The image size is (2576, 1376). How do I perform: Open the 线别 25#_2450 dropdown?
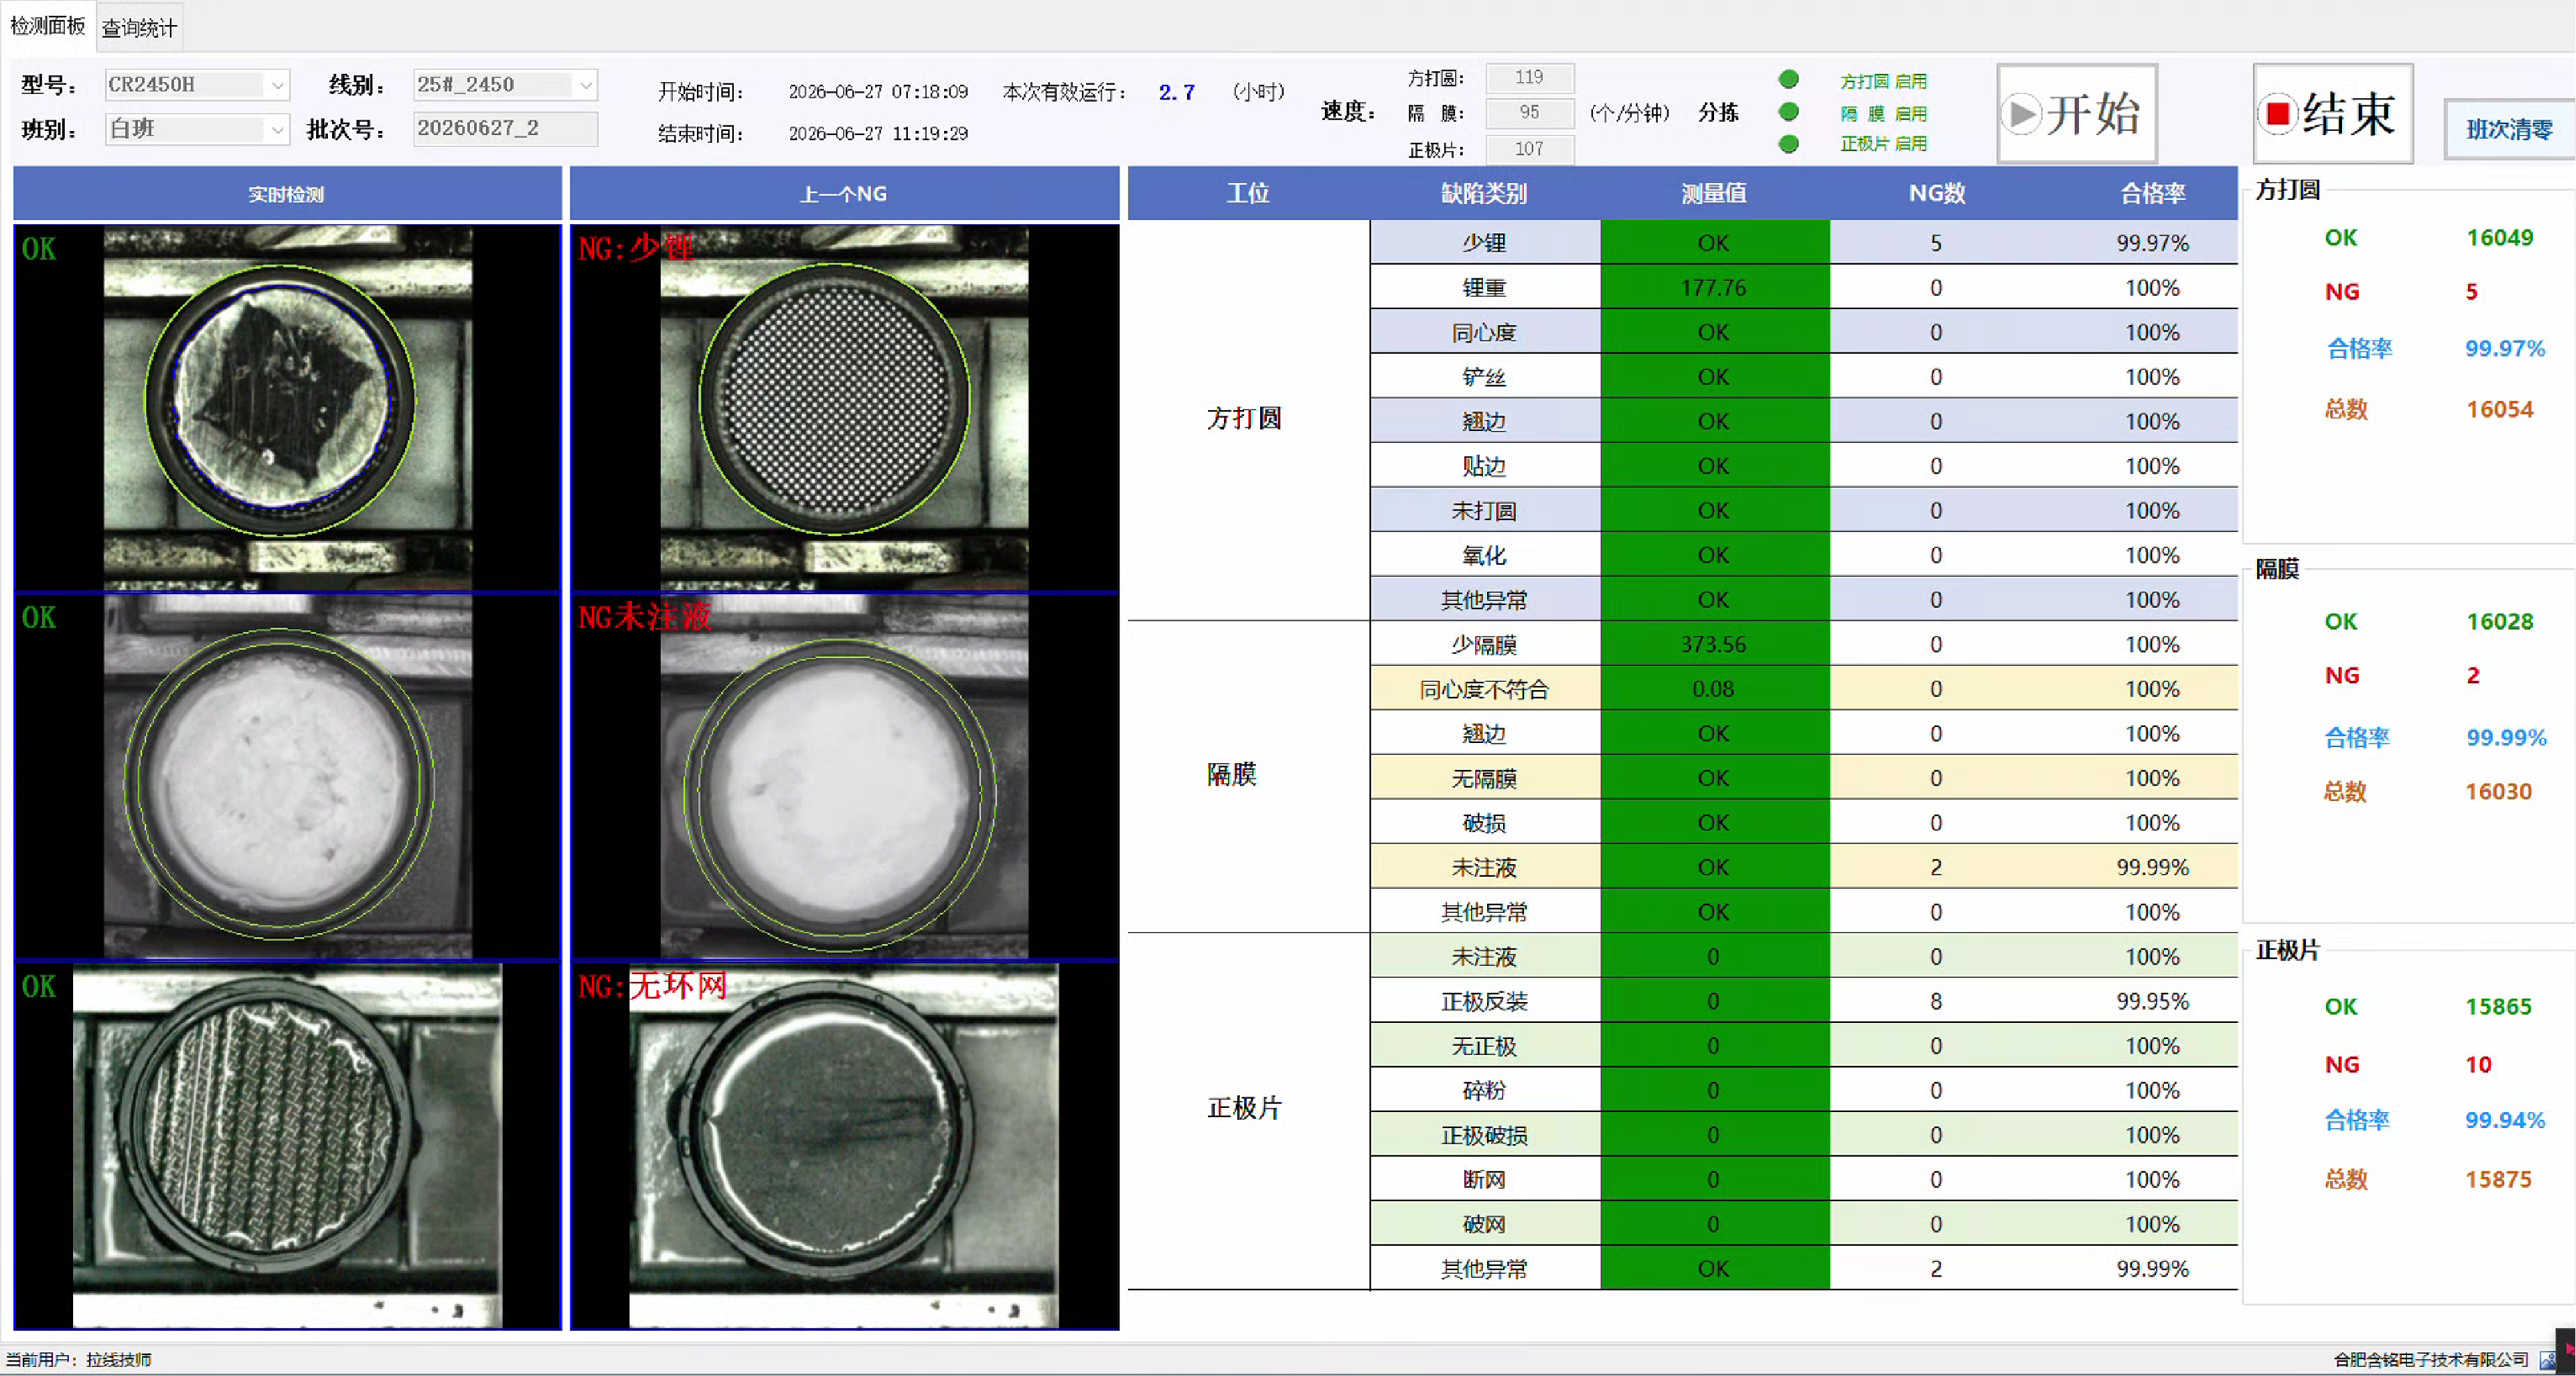pos(505,85)
